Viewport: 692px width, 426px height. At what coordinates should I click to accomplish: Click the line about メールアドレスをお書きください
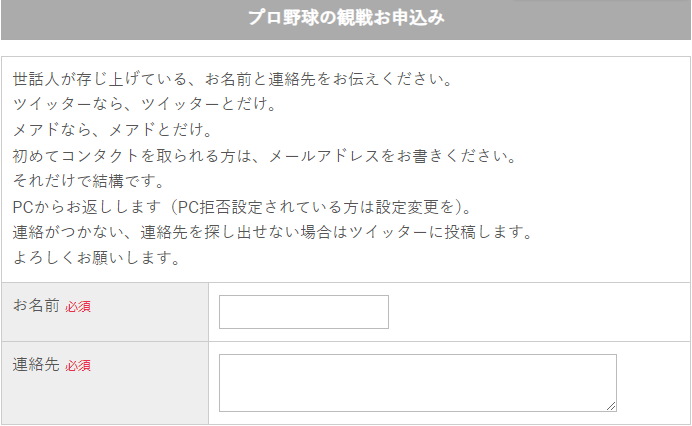264,155
